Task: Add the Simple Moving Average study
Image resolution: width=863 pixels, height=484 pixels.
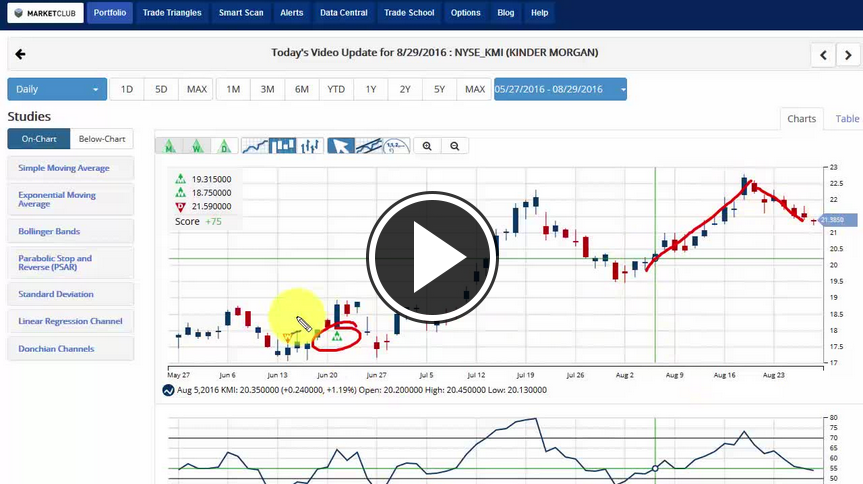Action: 70,168
